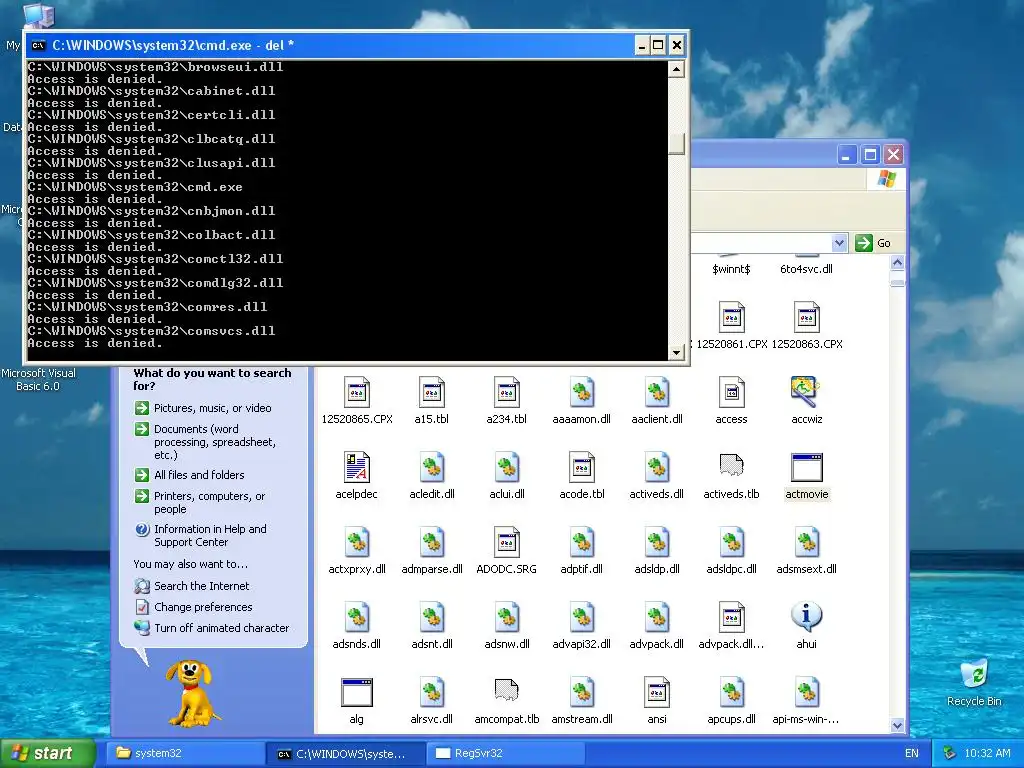
Task: Select adsldp.dll file icon
Action: coord(657,543)
